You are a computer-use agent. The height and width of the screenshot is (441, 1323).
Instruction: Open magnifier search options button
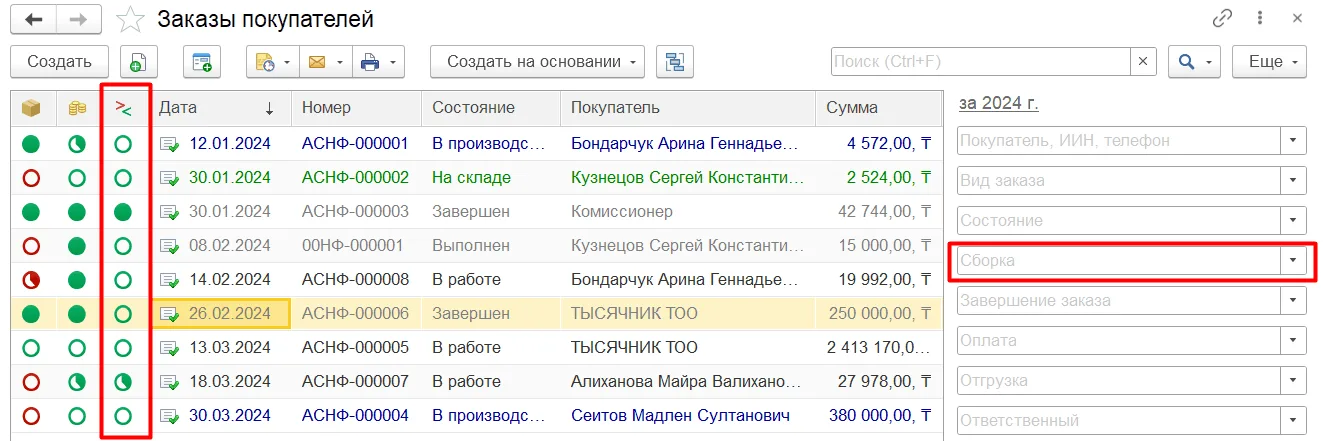coord(1194,62)
